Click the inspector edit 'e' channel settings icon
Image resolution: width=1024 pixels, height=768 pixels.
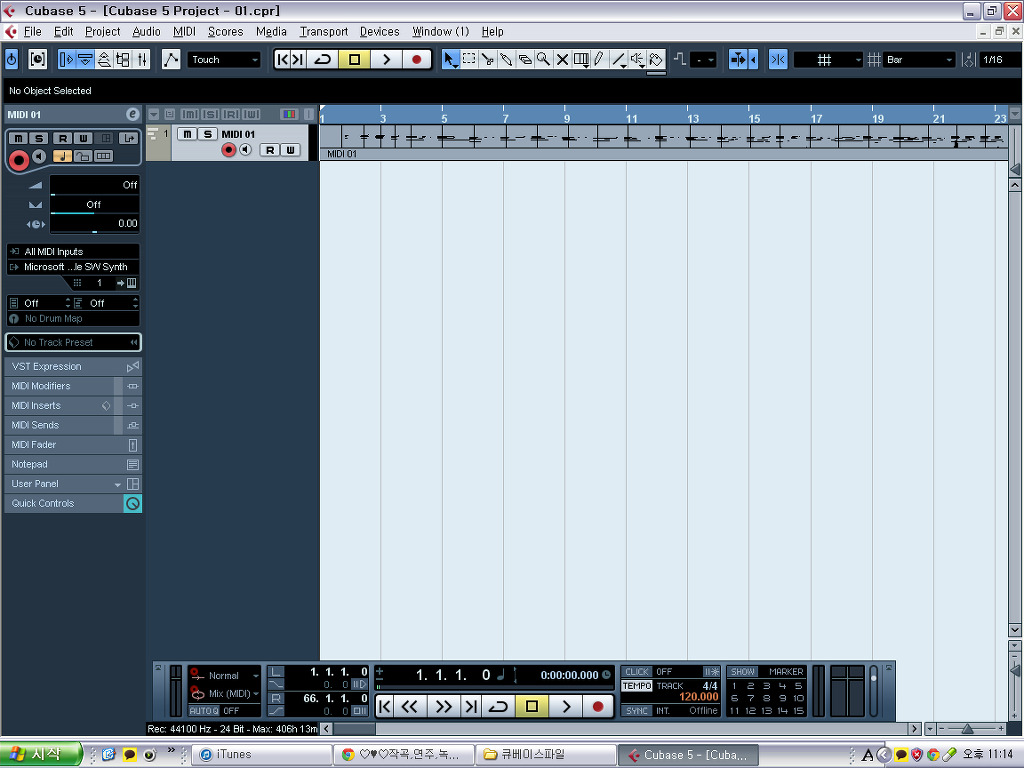pos(133,114)
